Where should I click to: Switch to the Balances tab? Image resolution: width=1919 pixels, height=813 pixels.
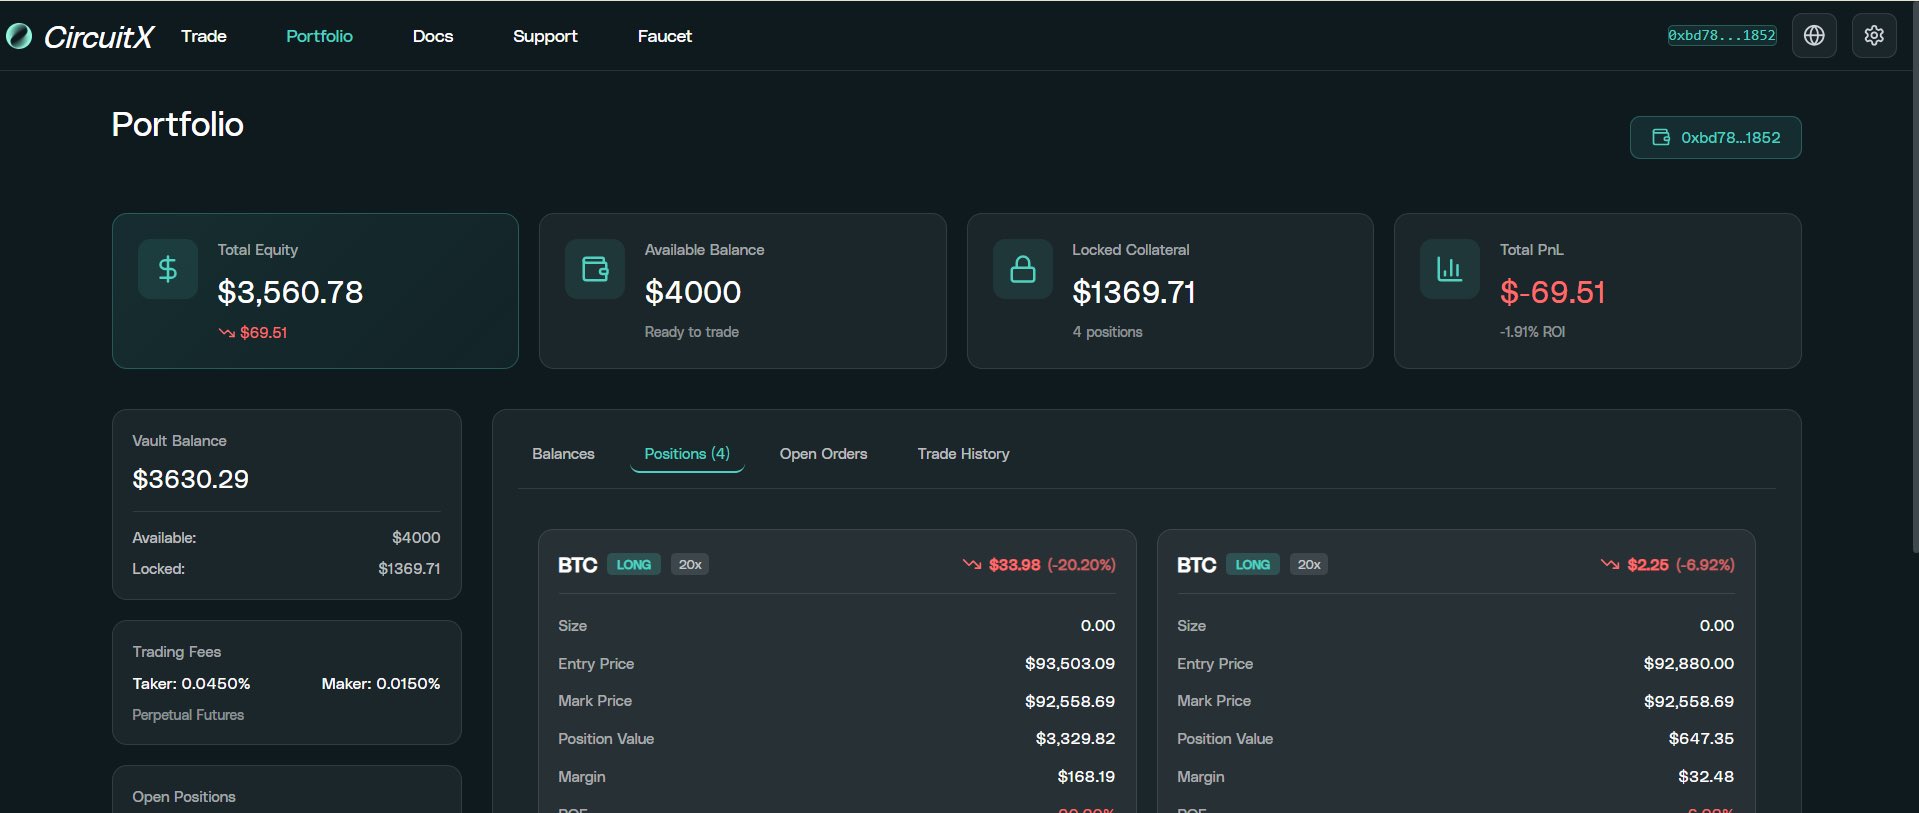point(563,454)
